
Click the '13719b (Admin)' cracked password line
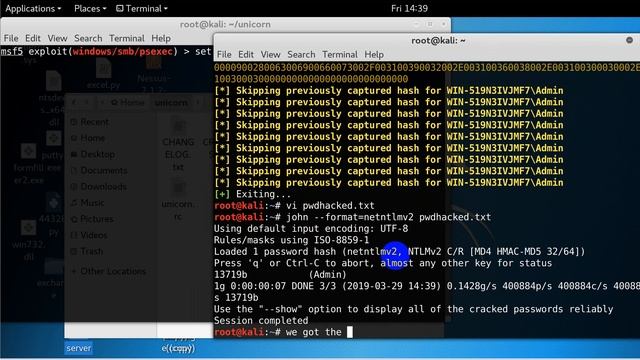280,274
